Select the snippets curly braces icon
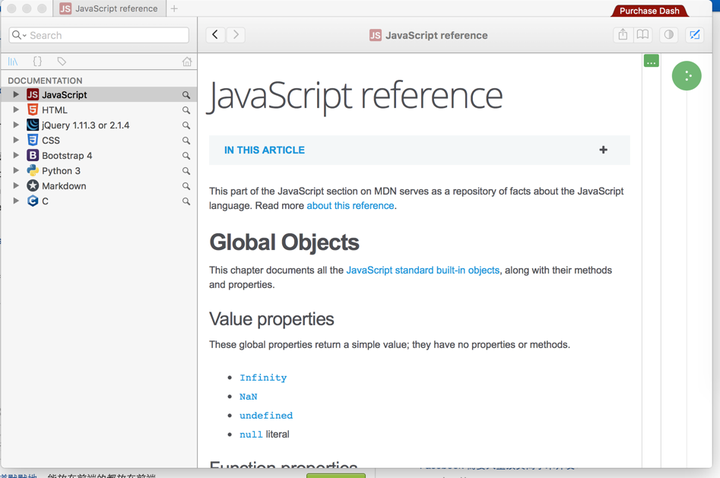Viewport: 720px width, 478px height. tap(37, 61)
